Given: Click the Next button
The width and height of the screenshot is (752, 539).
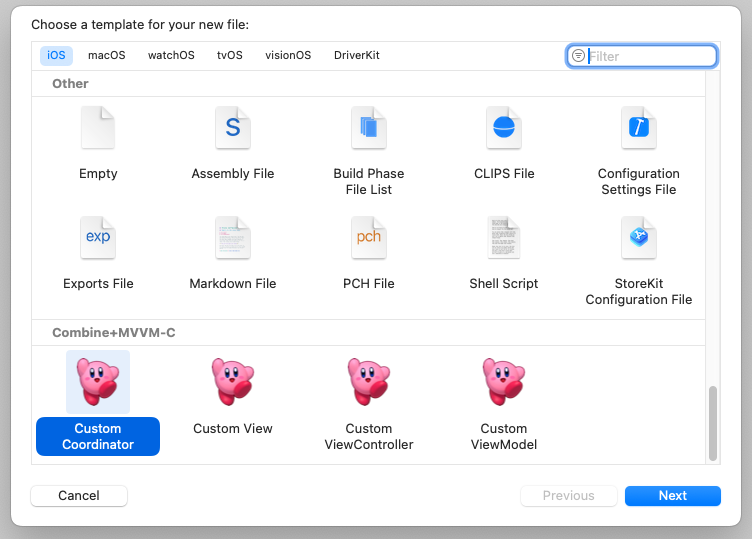Looking at the screenshot, I should click(x=672, y=495).
